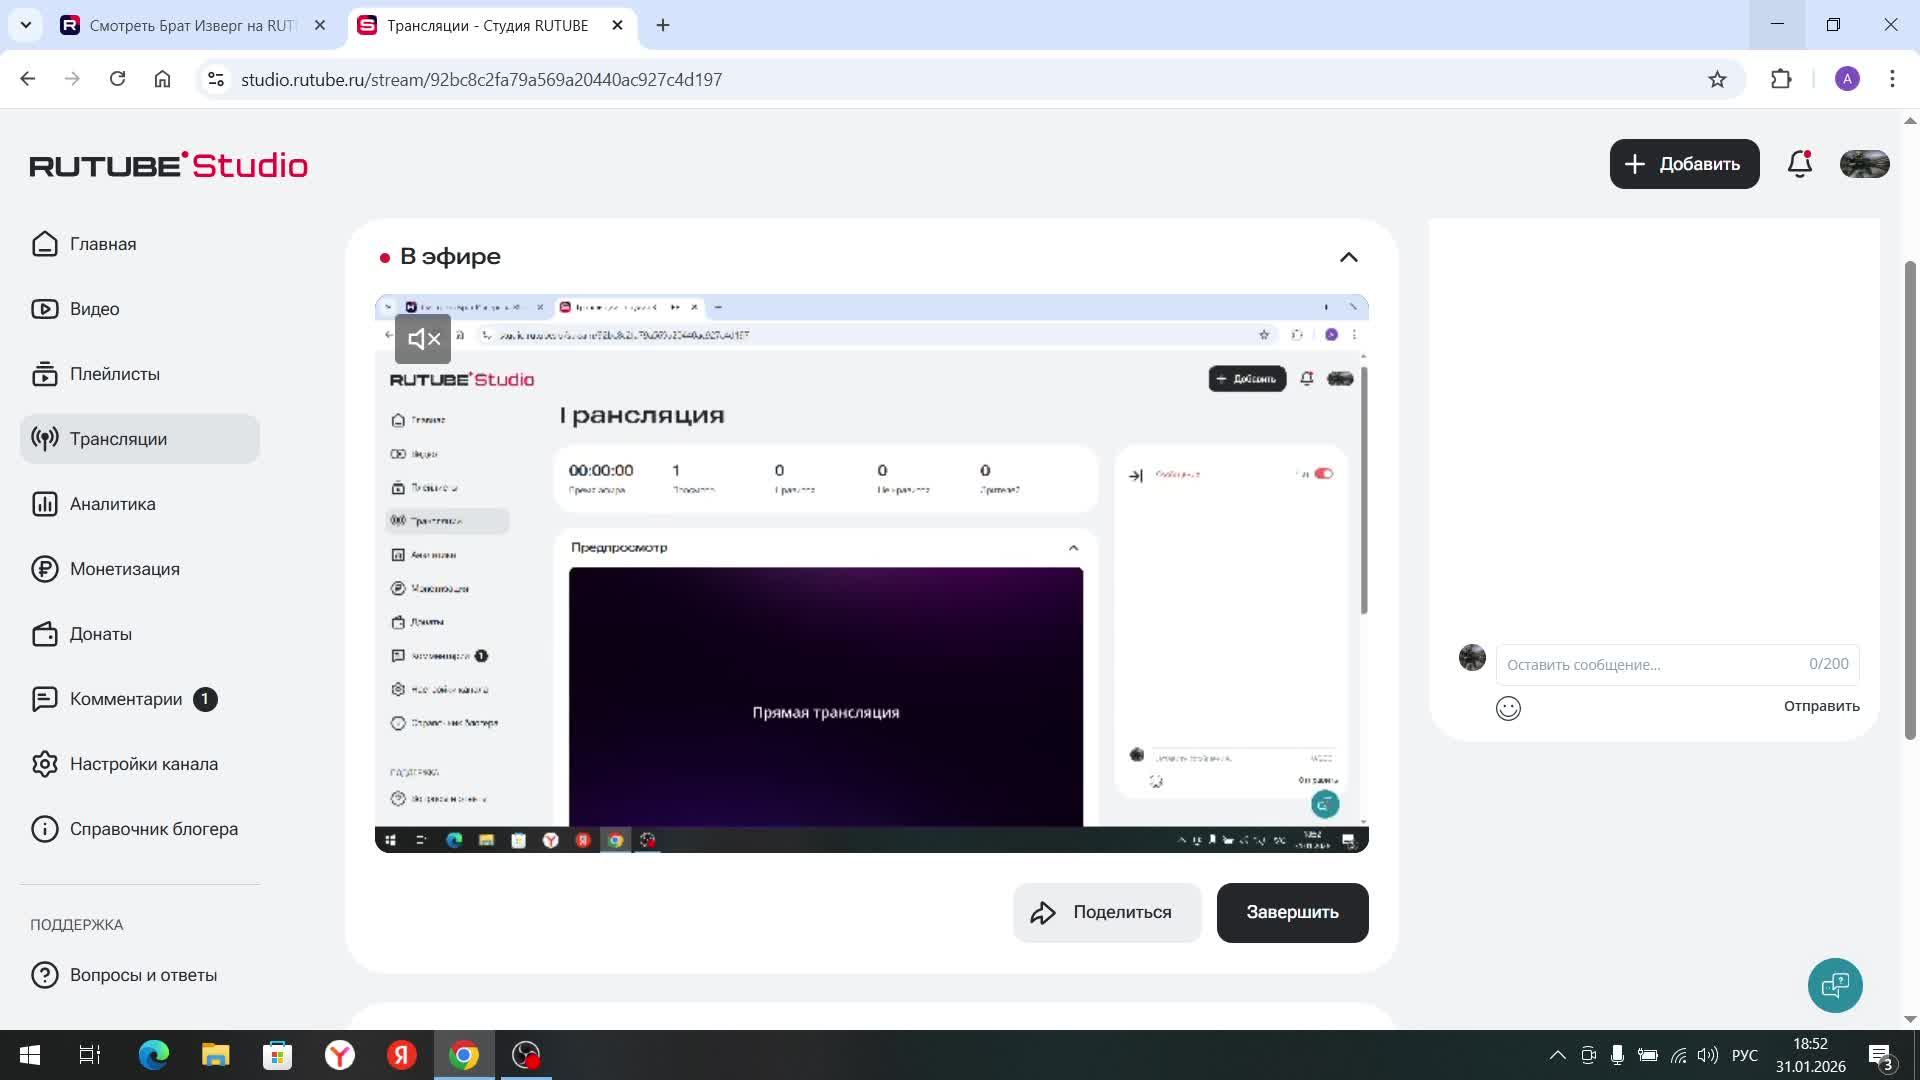Open the user avatar menu
1920x1080 pixels.
coord(1864,164)
